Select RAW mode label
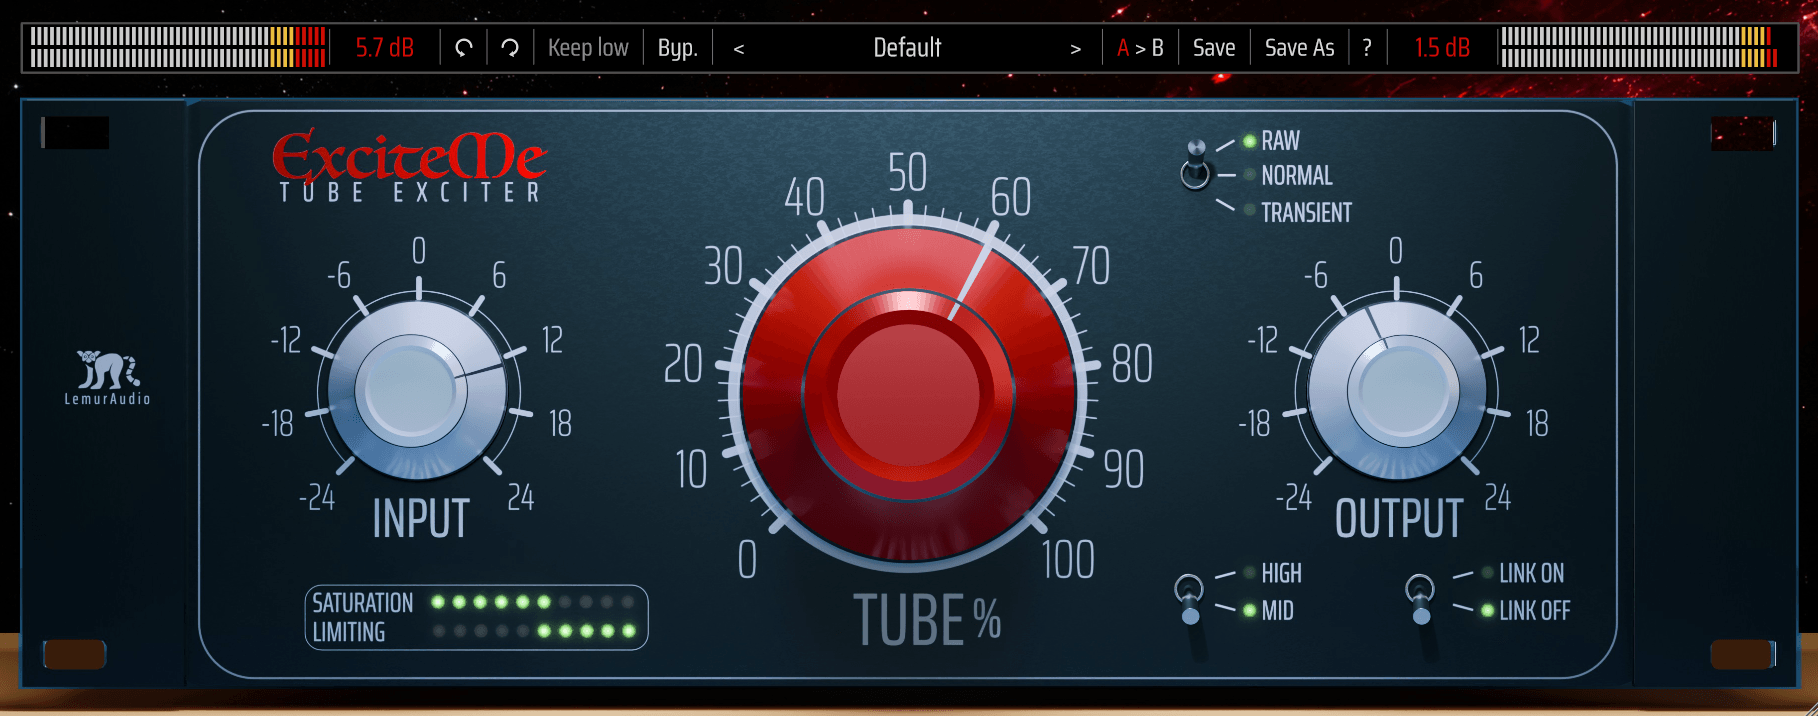This screenshot has height=716, width=1818. click(x=1280, y=141)
